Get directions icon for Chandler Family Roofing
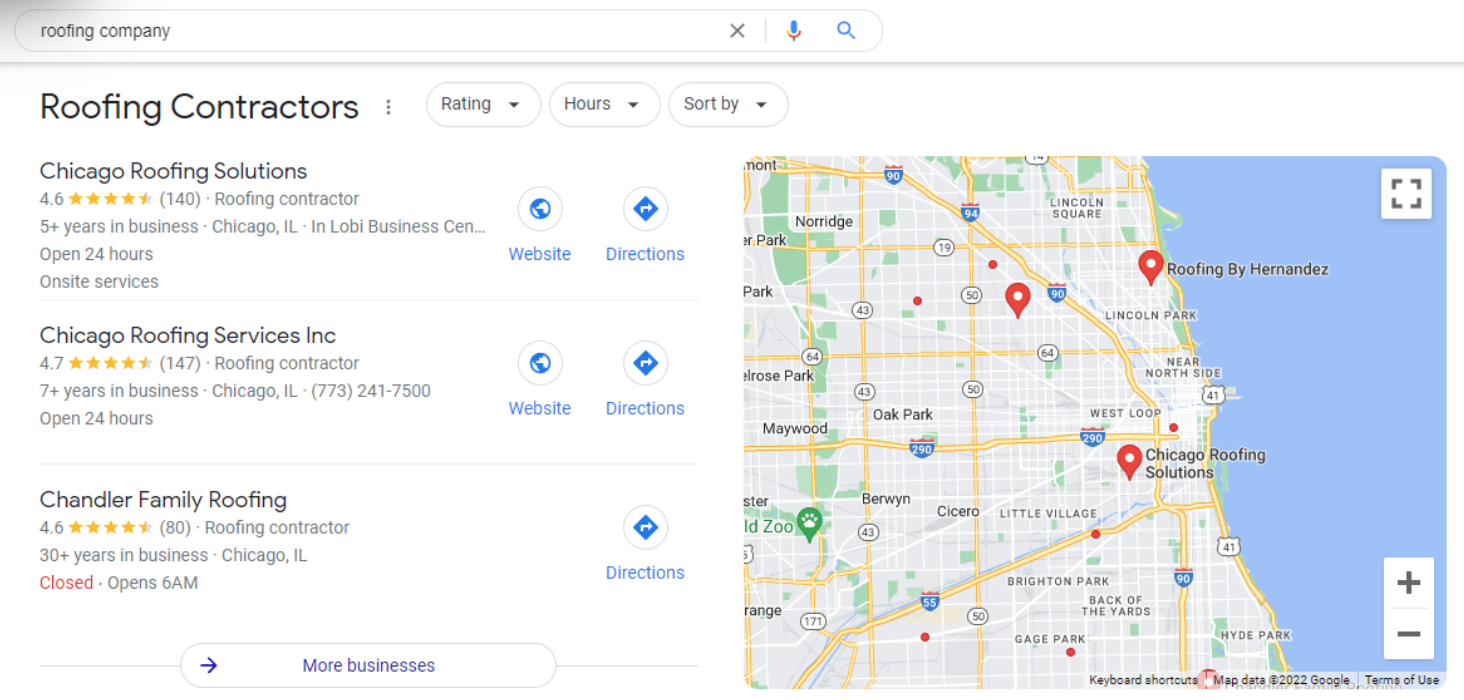Viewport: 1464px width, 700px height. pyautogui.click(x=645, y=527)
